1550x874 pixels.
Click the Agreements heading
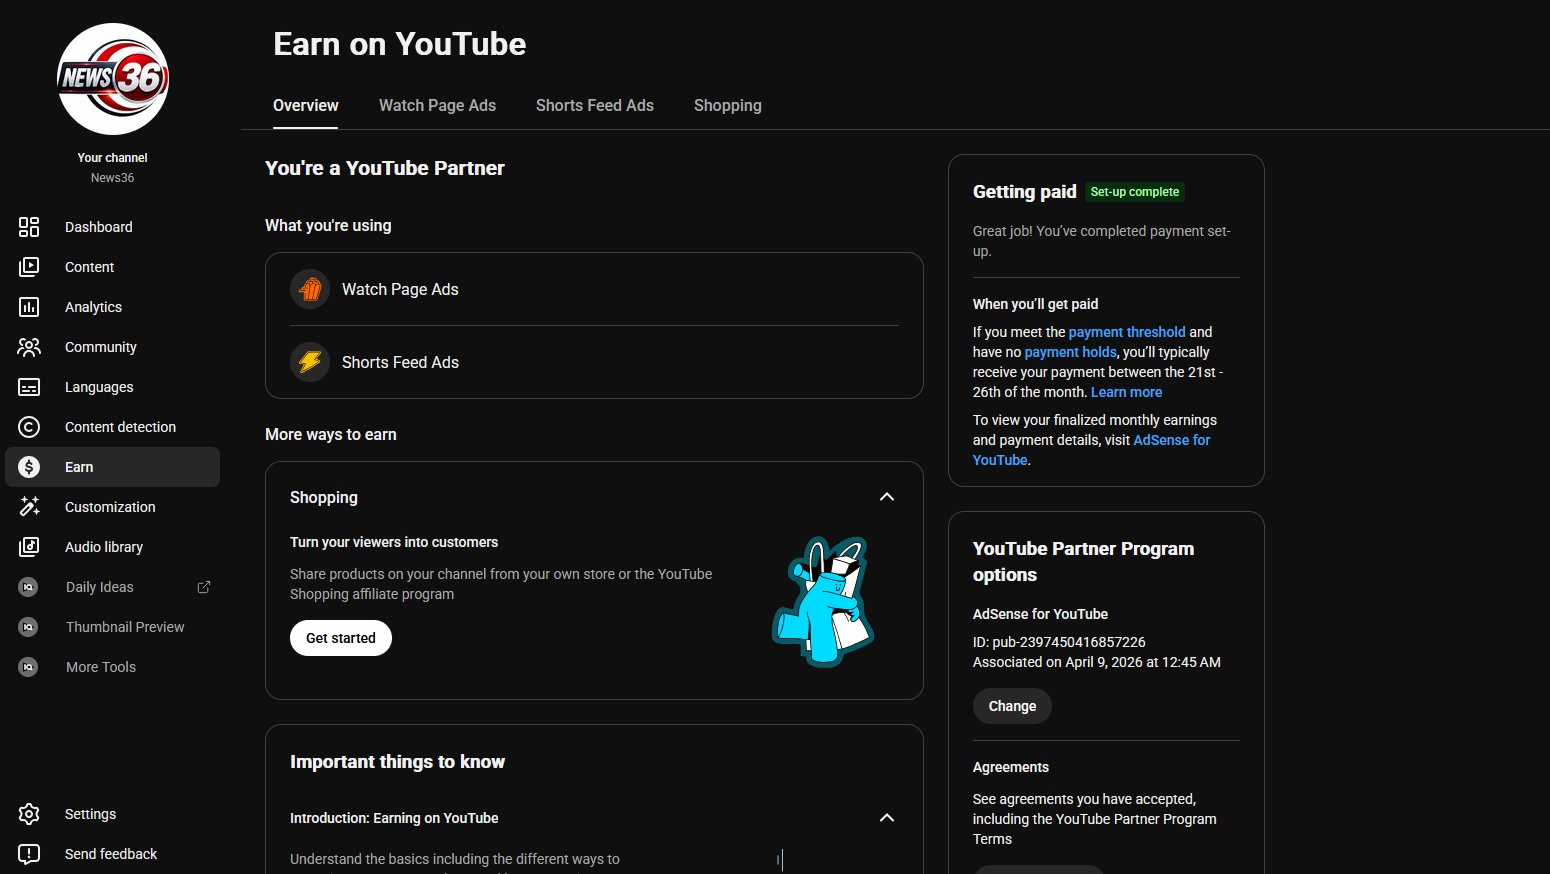(1011, 767)
